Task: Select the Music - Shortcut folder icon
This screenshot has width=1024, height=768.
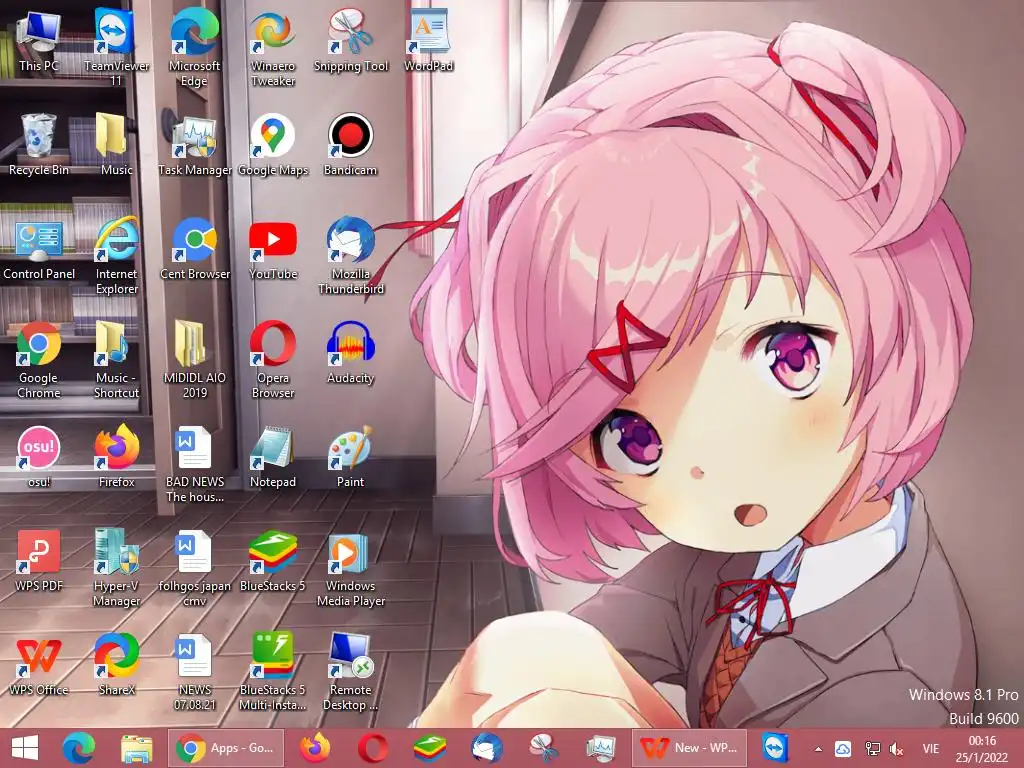Action: coord(116,359)
